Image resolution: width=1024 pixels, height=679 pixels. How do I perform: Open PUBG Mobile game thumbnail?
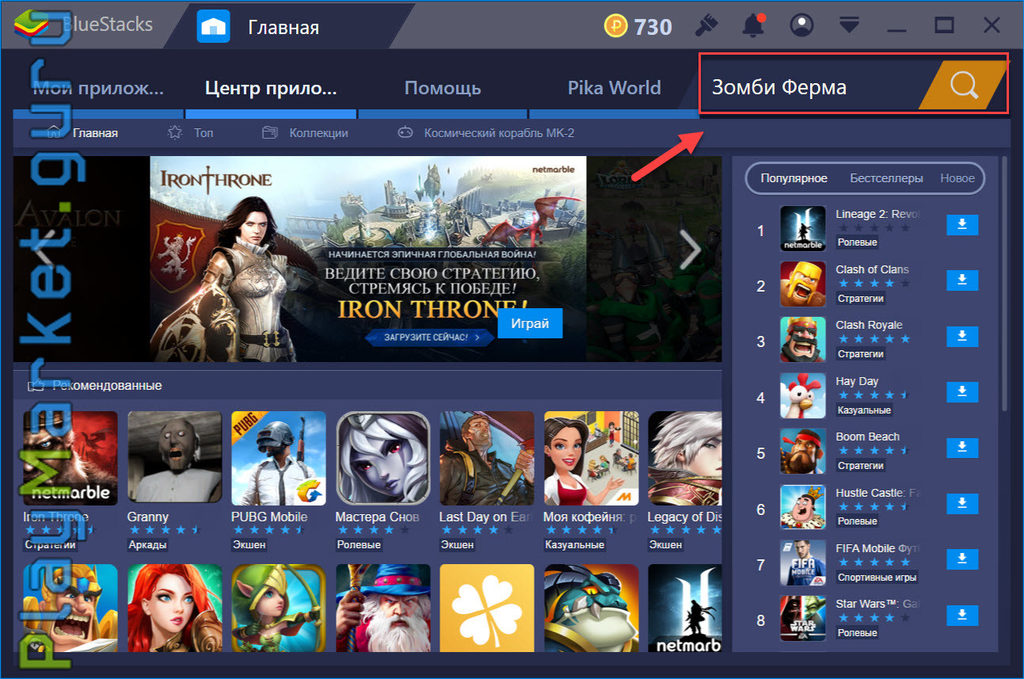tap(278, 458)
